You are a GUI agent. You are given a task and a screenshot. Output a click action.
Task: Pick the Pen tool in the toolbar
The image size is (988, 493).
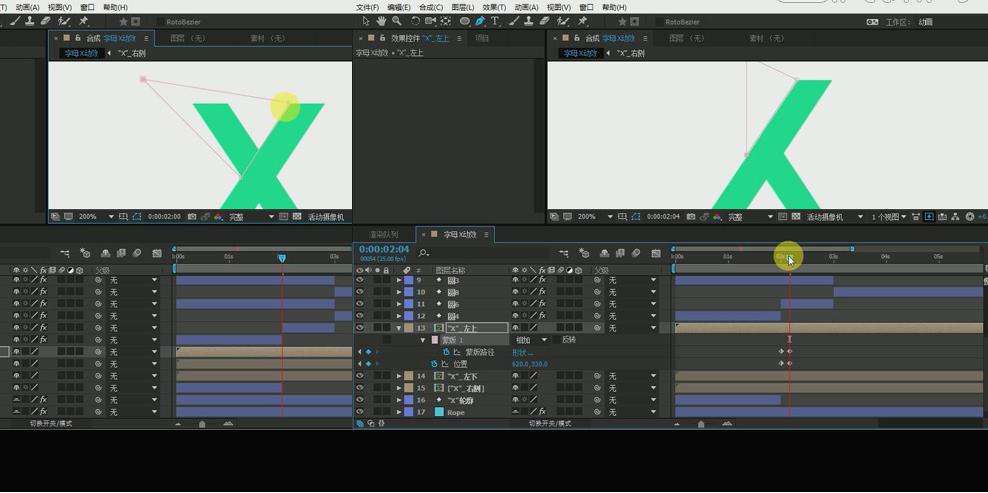point(480,21)
